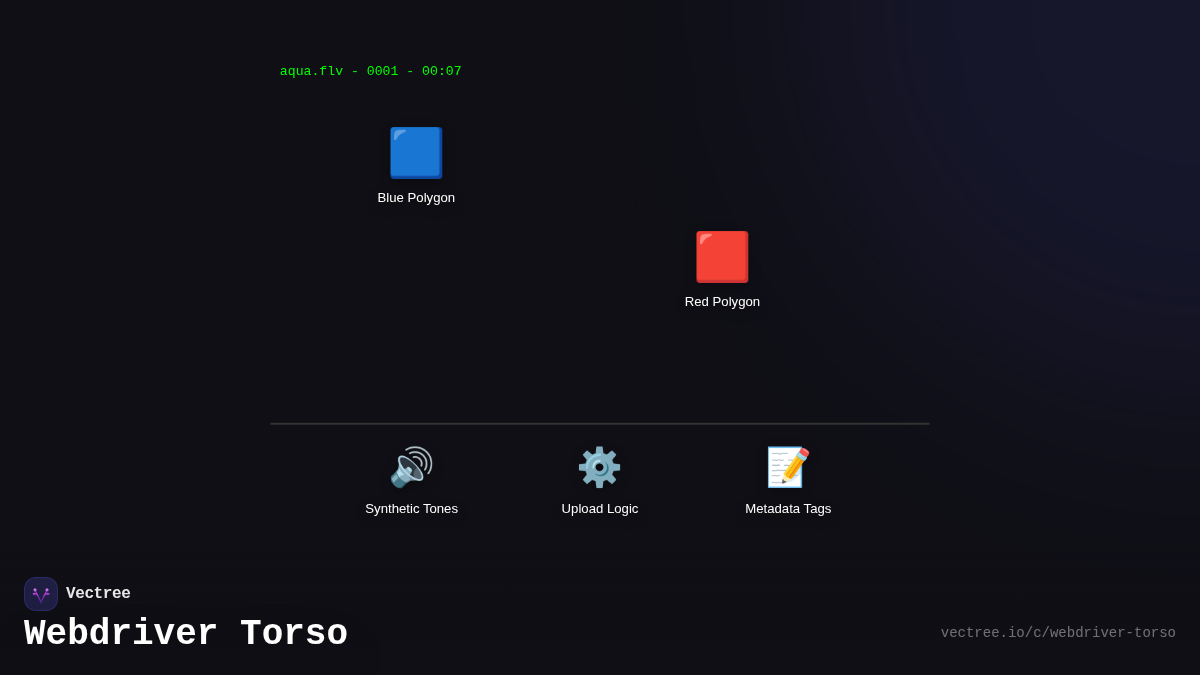Click the Synthetic Tones label
The image size is (1200, 675).
[411, 508]
